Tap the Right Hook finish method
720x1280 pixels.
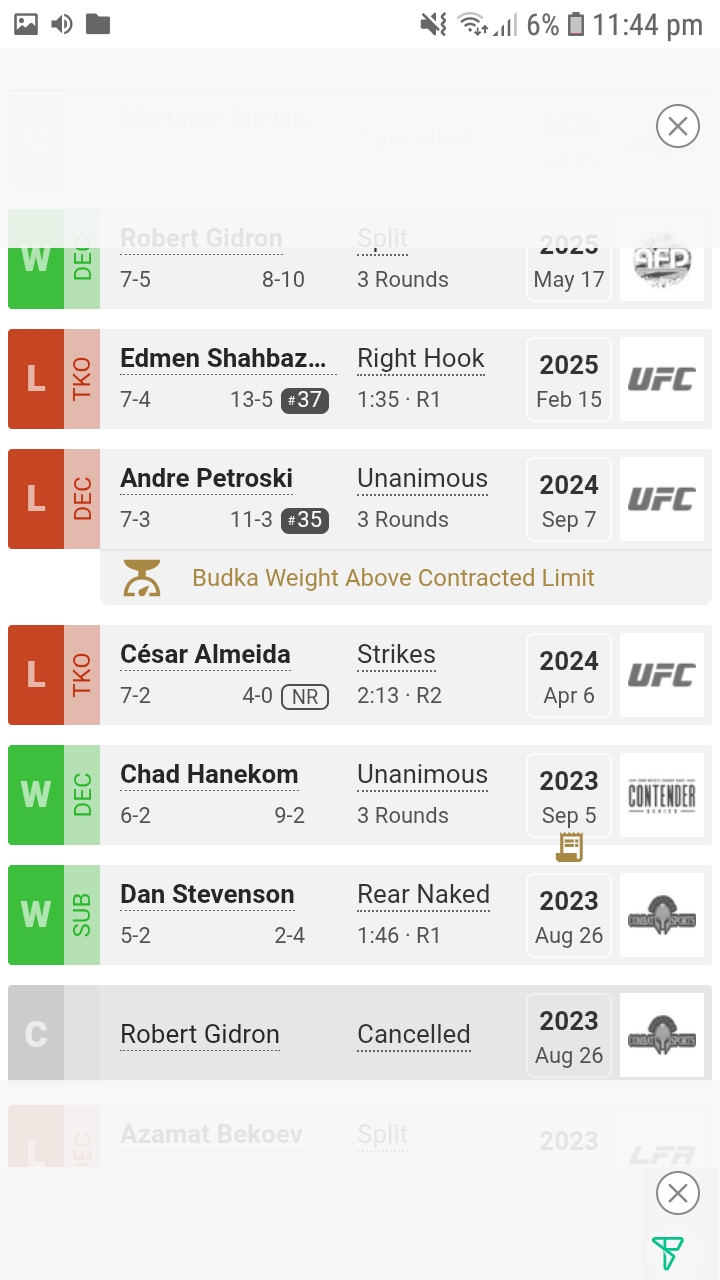point(420,359)
